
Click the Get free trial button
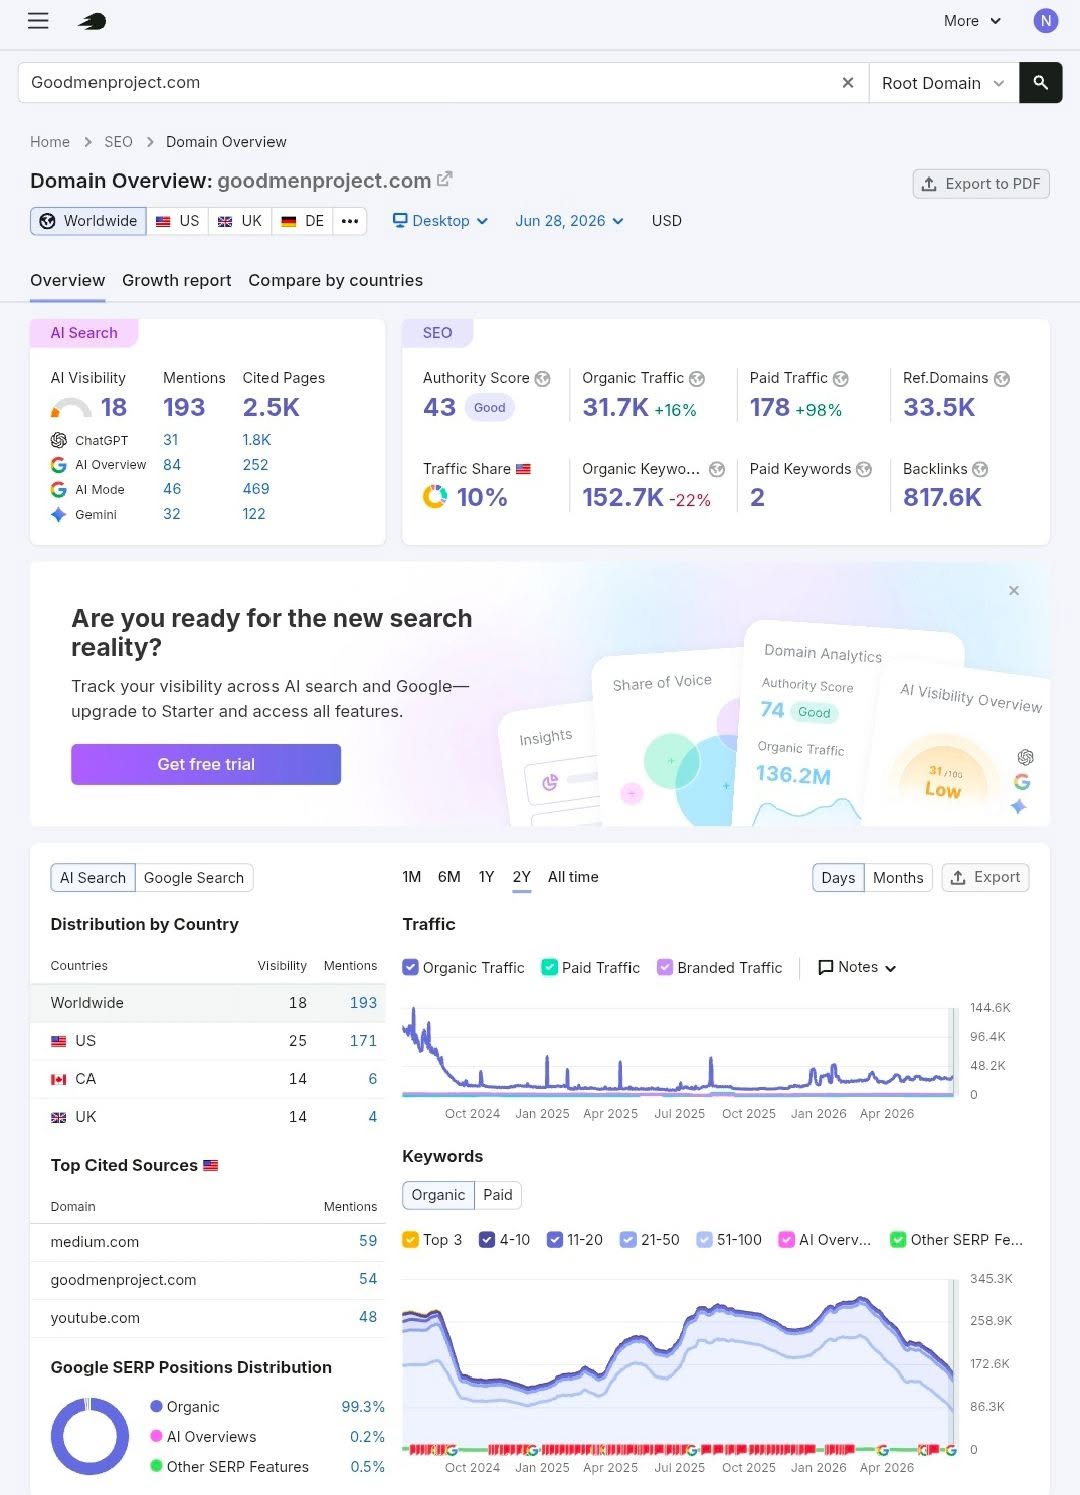click(206, 764)
